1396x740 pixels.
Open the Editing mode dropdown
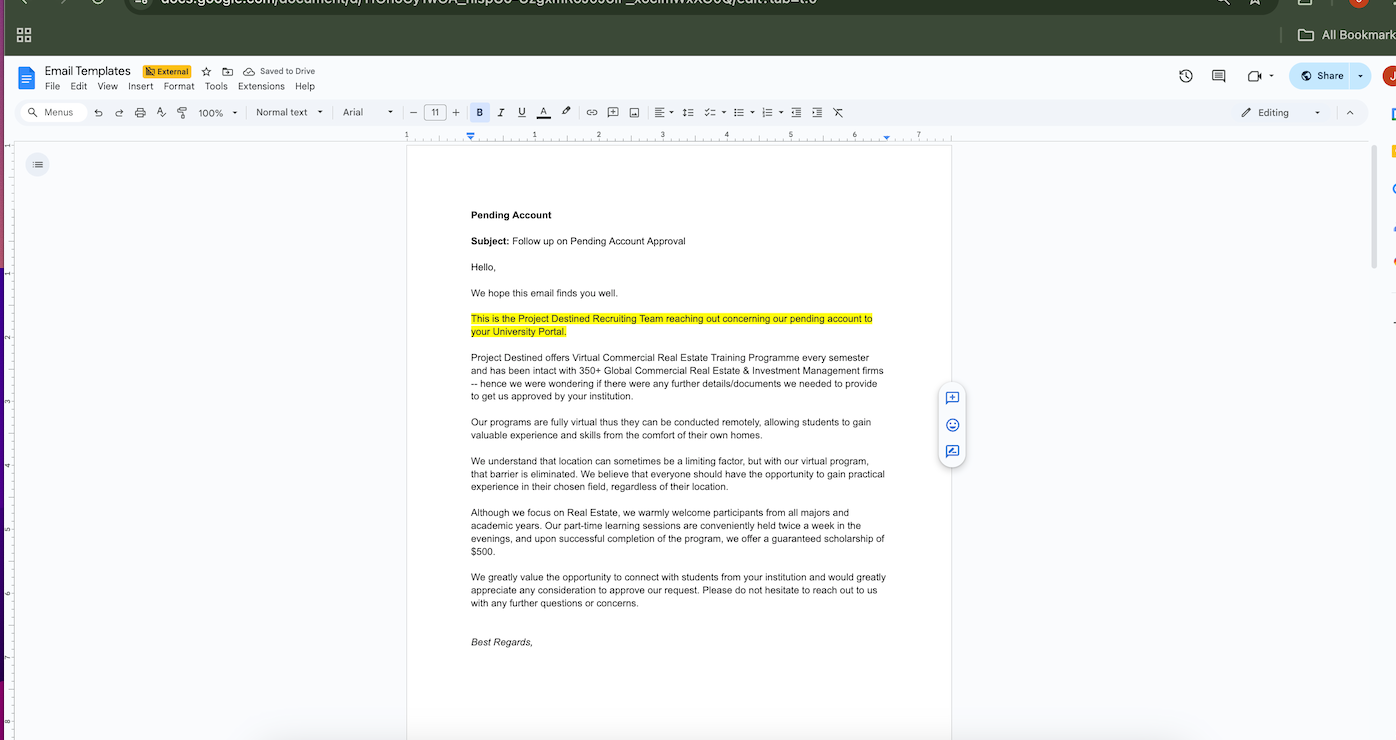pos(1281,113)
